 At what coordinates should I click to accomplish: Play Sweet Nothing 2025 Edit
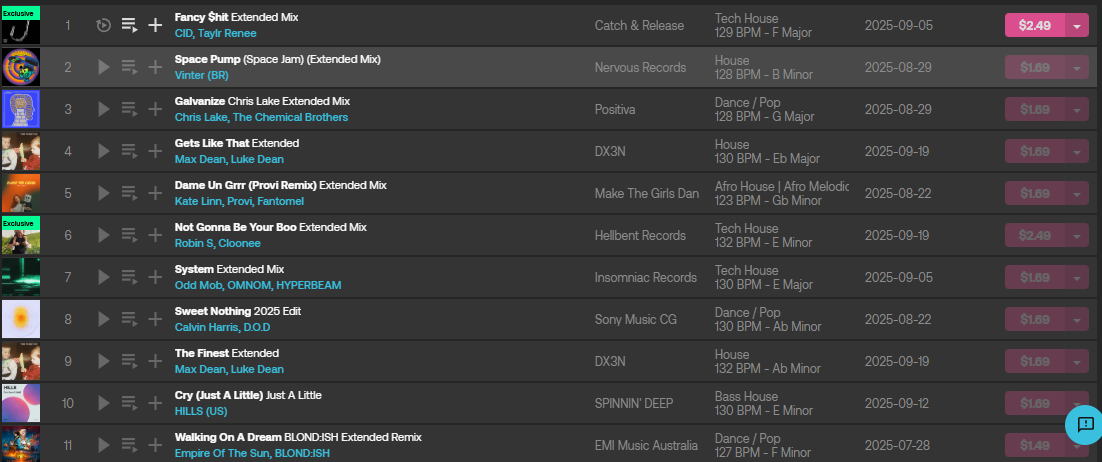[x=103, y=319]
